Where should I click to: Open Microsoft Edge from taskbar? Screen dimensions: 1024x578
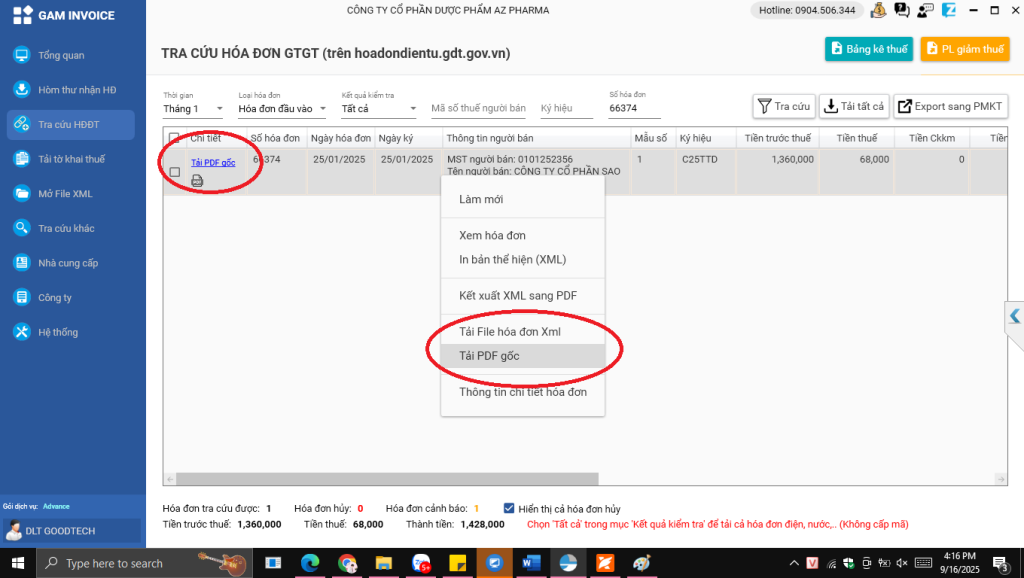[x=310, y=563]
